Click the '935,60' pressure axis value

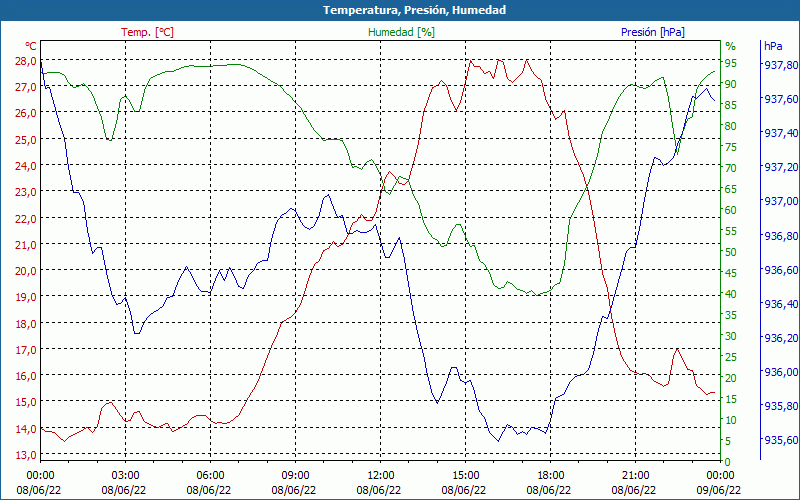click(781, 440)
